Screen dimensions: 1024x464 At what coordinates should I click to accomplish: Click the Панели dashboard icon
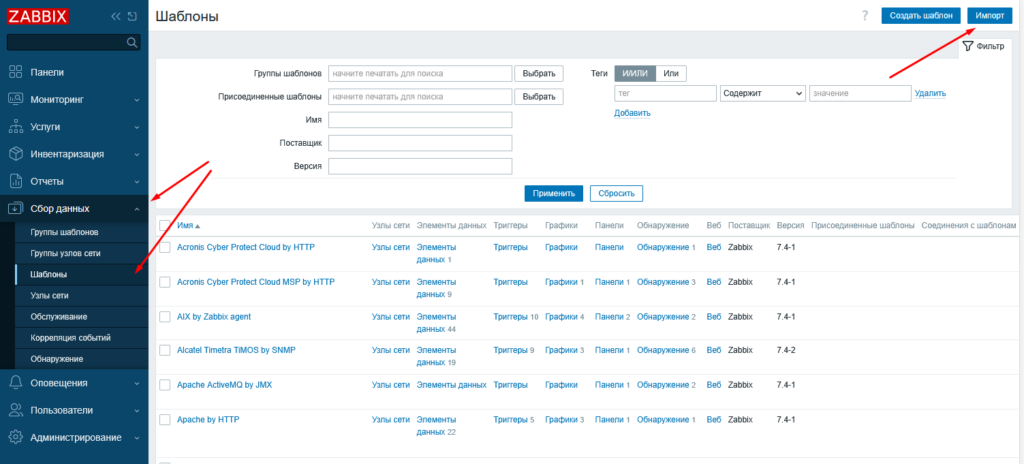click(x=15, y=72)
